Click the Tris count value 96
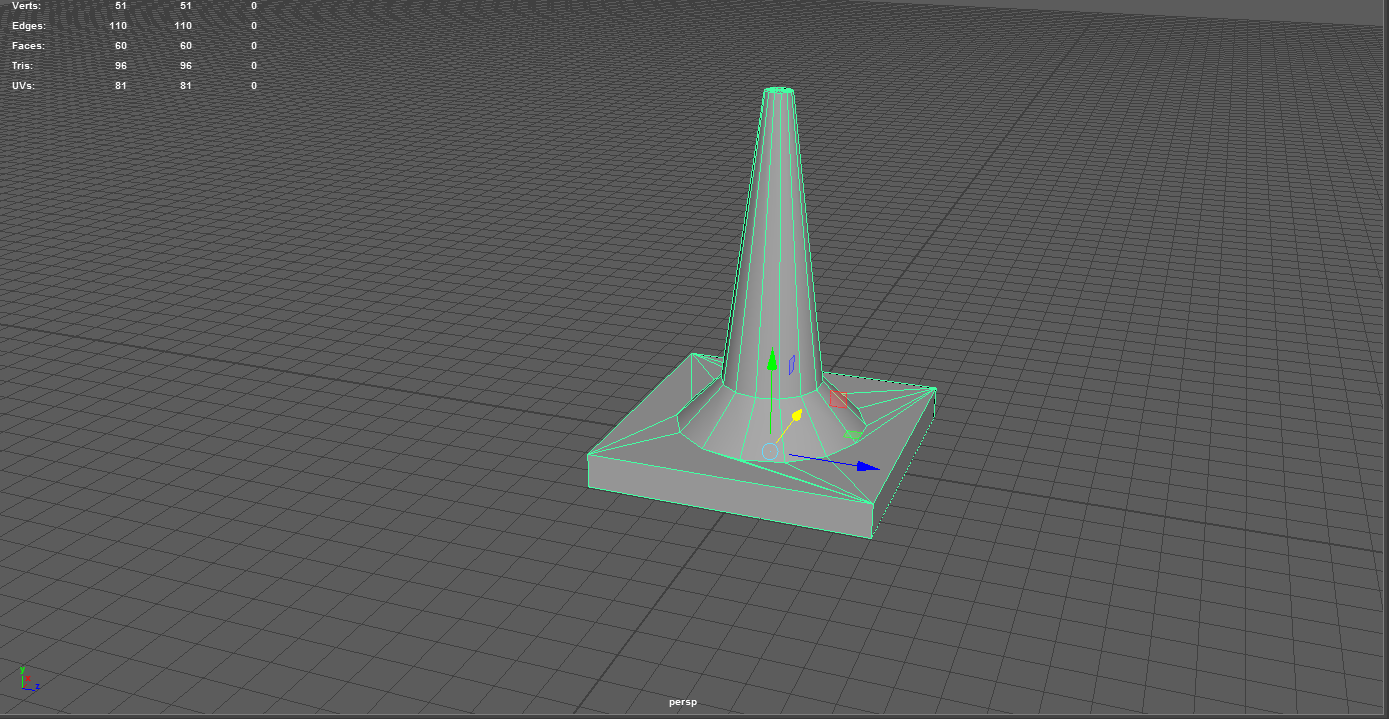The image size is (1389, 719). coord(120,65)
